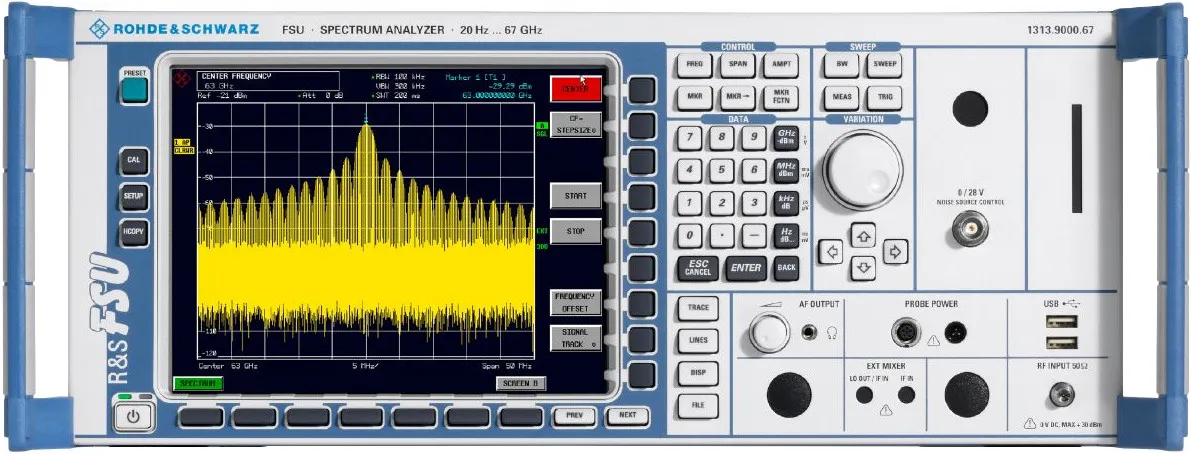Screen dimensions: 1191x454
Task: Click the HCOPY hardcopy key
Action: pyautogui.click(x=134, y=232)
